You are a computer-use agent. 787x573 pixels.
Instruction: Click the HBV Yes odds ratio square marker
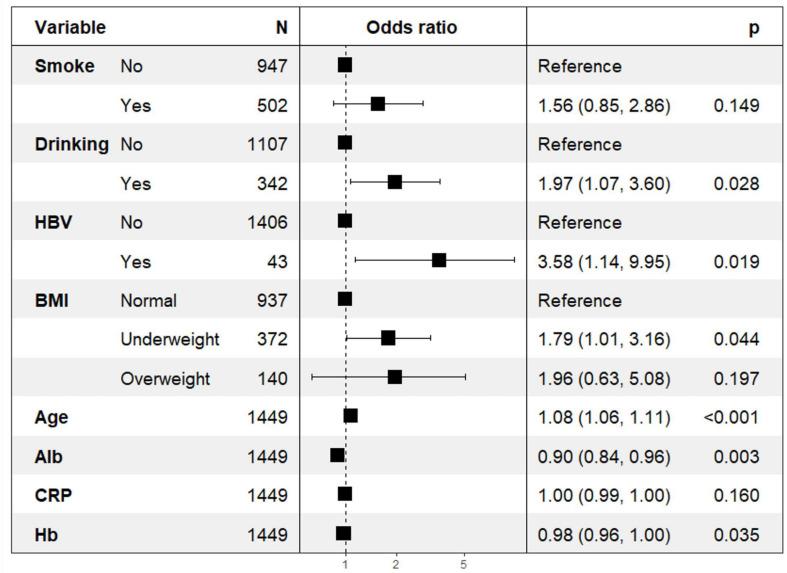pos(439,260)
